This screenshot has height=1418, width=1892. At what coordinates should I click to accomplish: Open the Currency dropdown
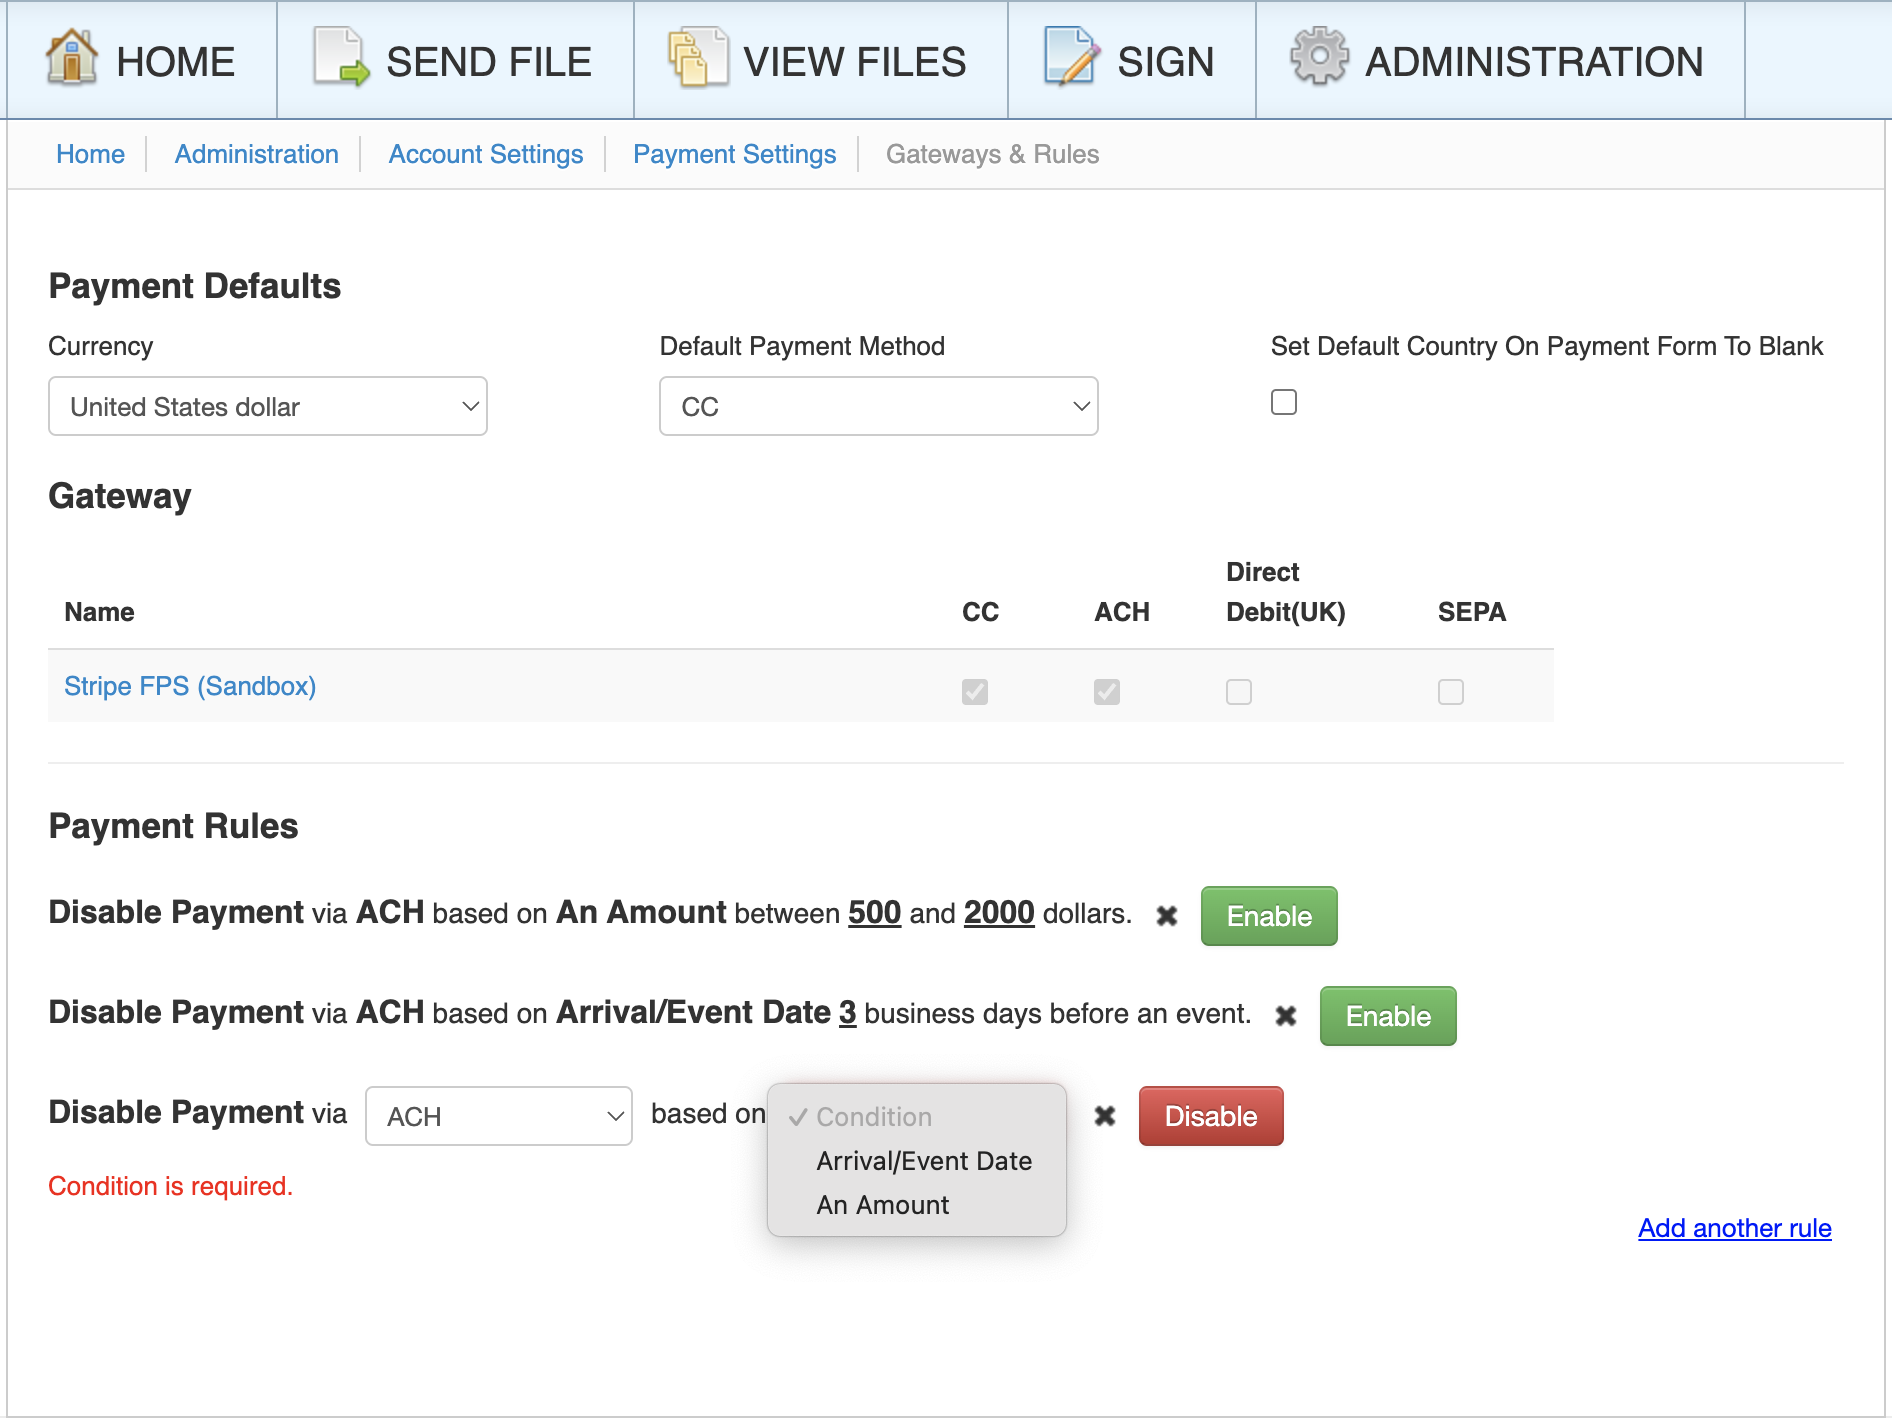[268, 406]
